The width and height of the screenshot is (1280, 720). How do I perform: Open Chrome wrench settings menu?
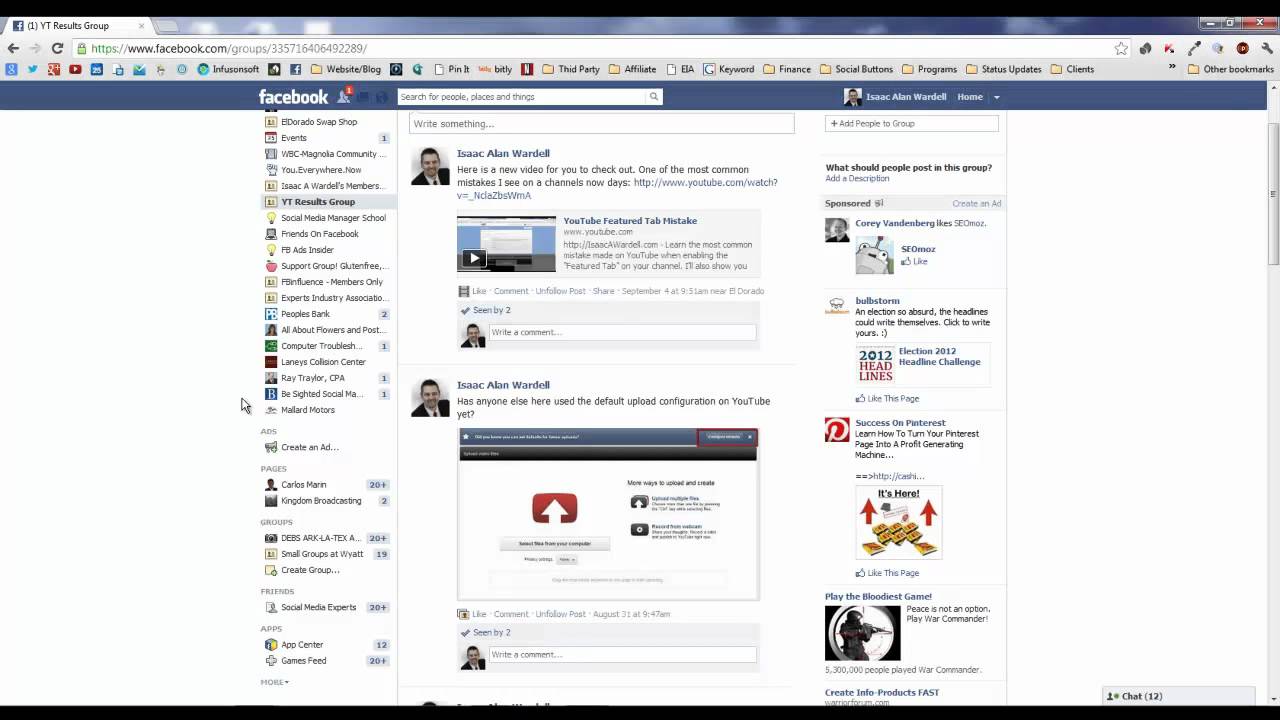(x=1266, y=48)
